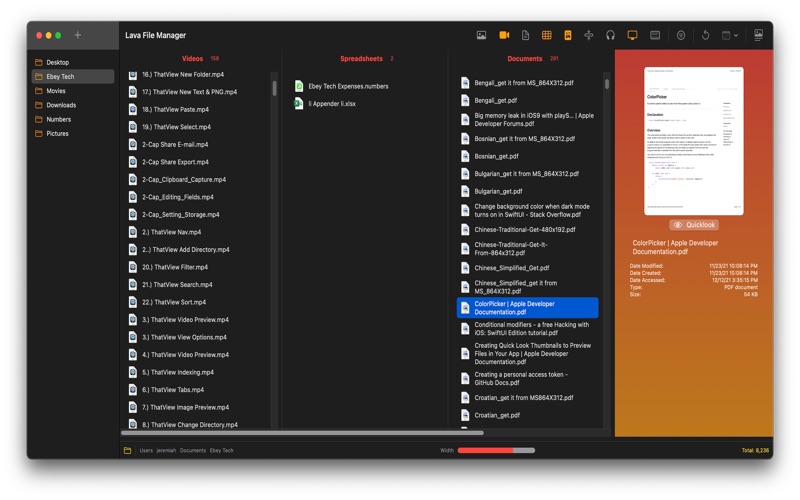Screen dimensions: 800x500
Task: Click the Width slider in the status bar
Action: (495, 451)
